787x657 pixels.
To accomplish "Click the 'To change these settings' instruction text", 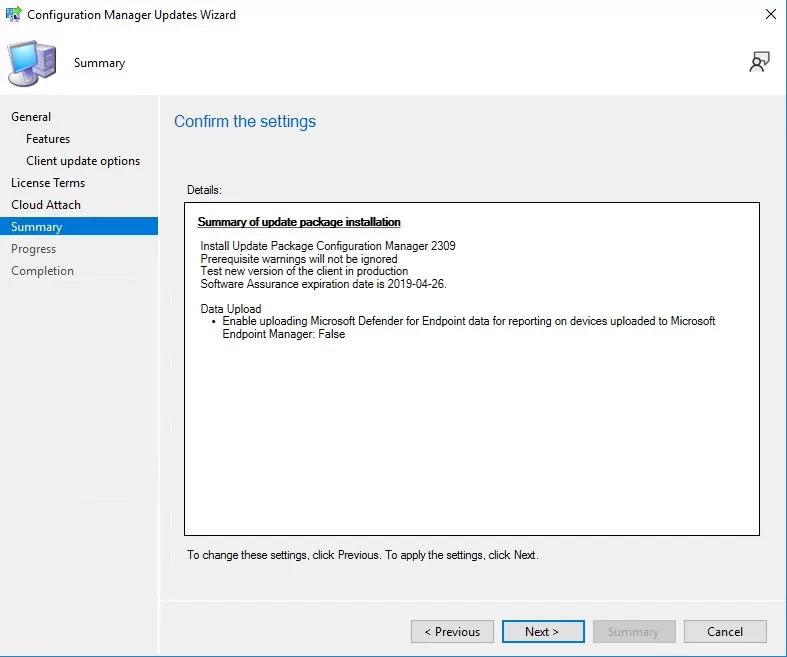I will point(363,555).
